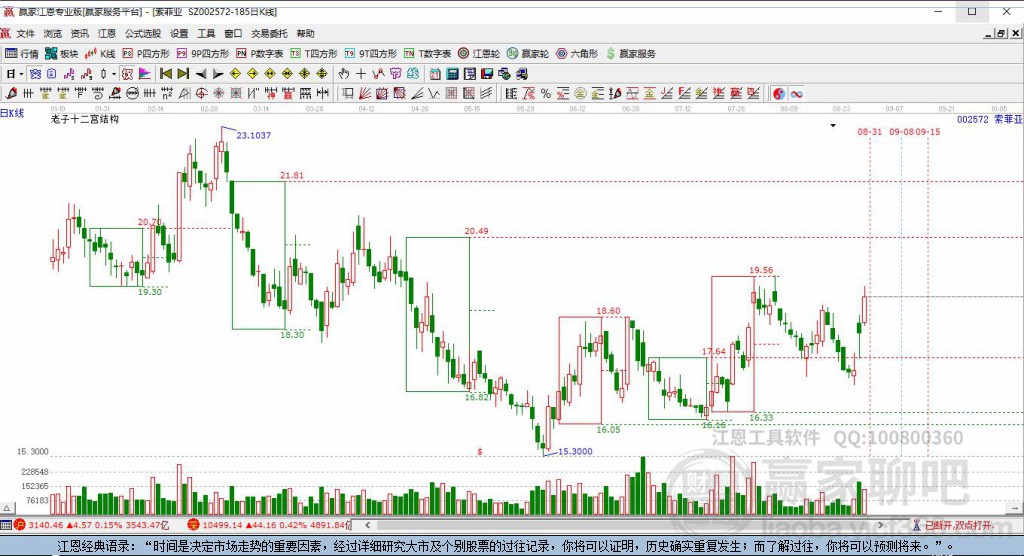
Task: Click the 08-31 date marker label
Action: (x=869, y=131)
